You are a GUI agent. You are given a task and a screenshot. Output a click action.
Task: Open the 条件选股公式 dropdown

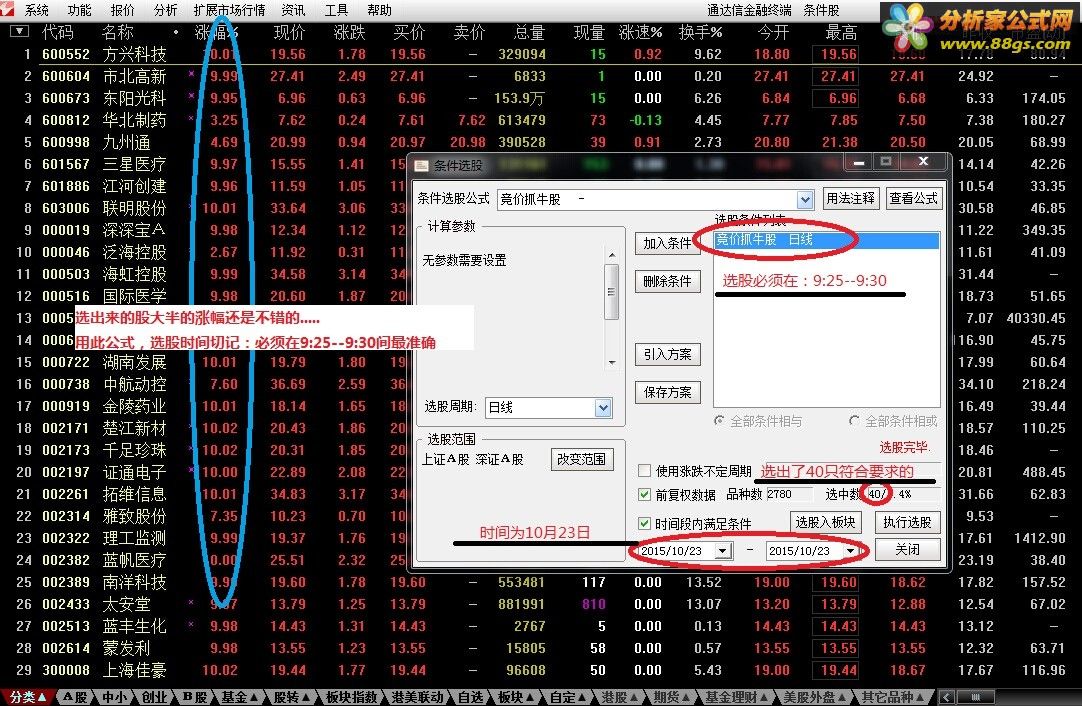click(805, 200)
